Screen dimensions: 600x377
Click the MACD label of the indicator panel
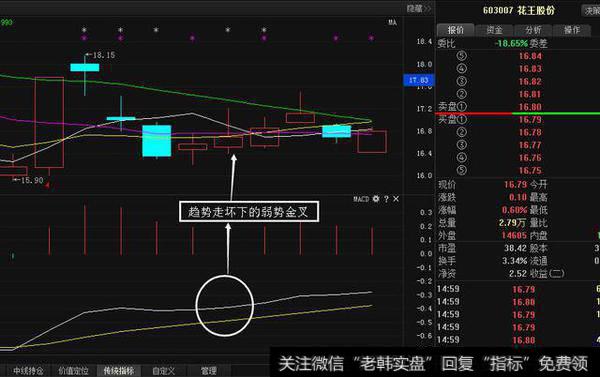coord(361,199)
